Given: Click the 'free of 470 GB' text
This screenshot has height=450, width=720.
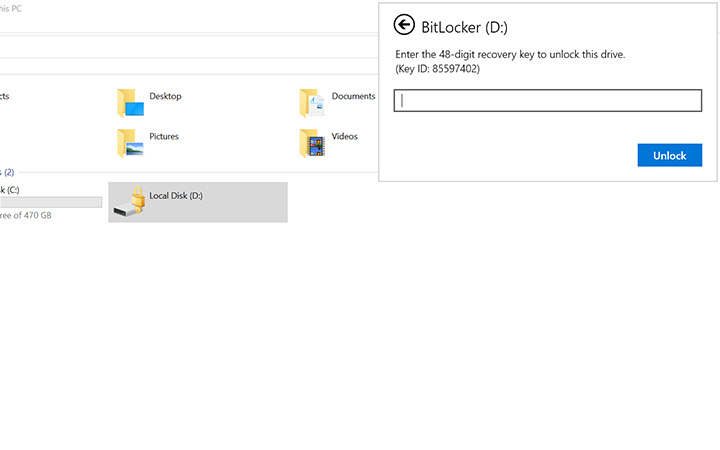Looking at the screenshot, I should click(x=26, y=215).
